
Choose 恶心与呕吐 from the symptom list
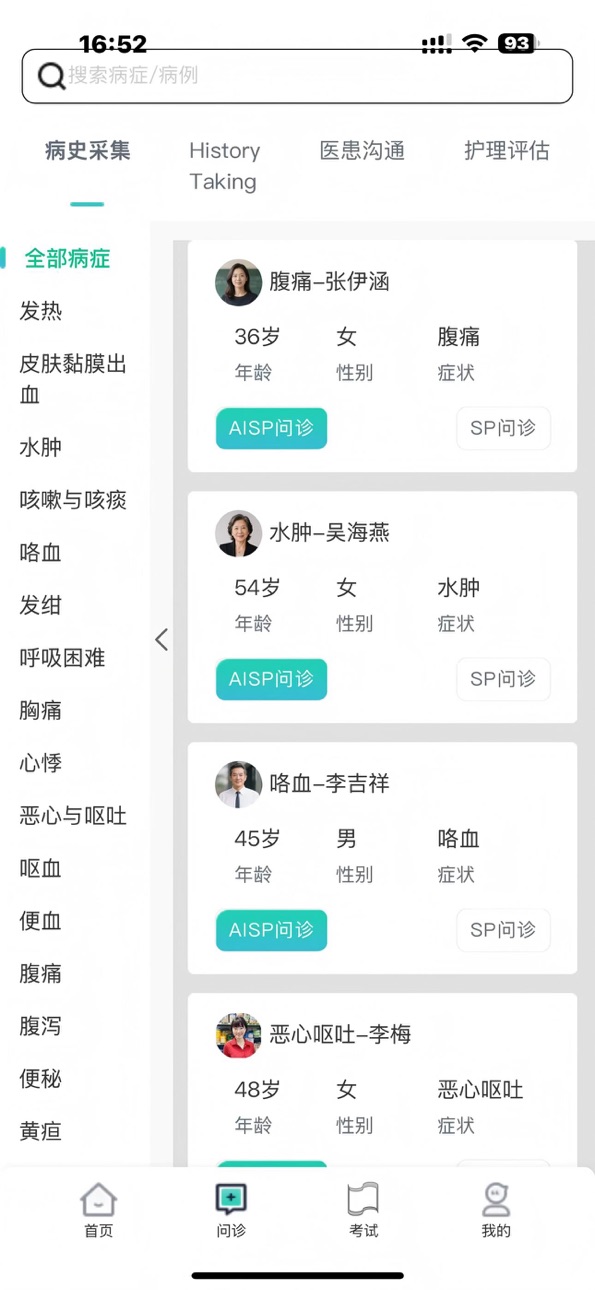tap(73, 816)
